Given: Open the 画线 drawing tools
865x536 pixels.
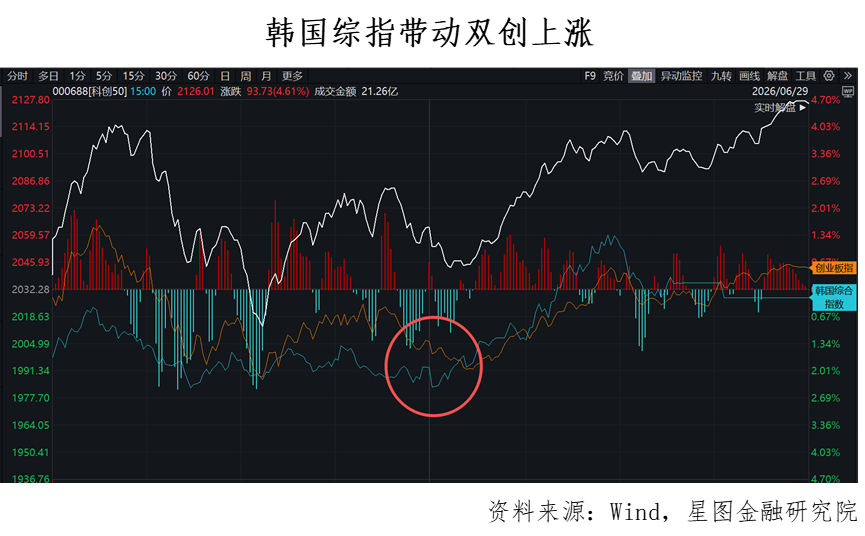Looking at the screenshot, I should (749, 76).
